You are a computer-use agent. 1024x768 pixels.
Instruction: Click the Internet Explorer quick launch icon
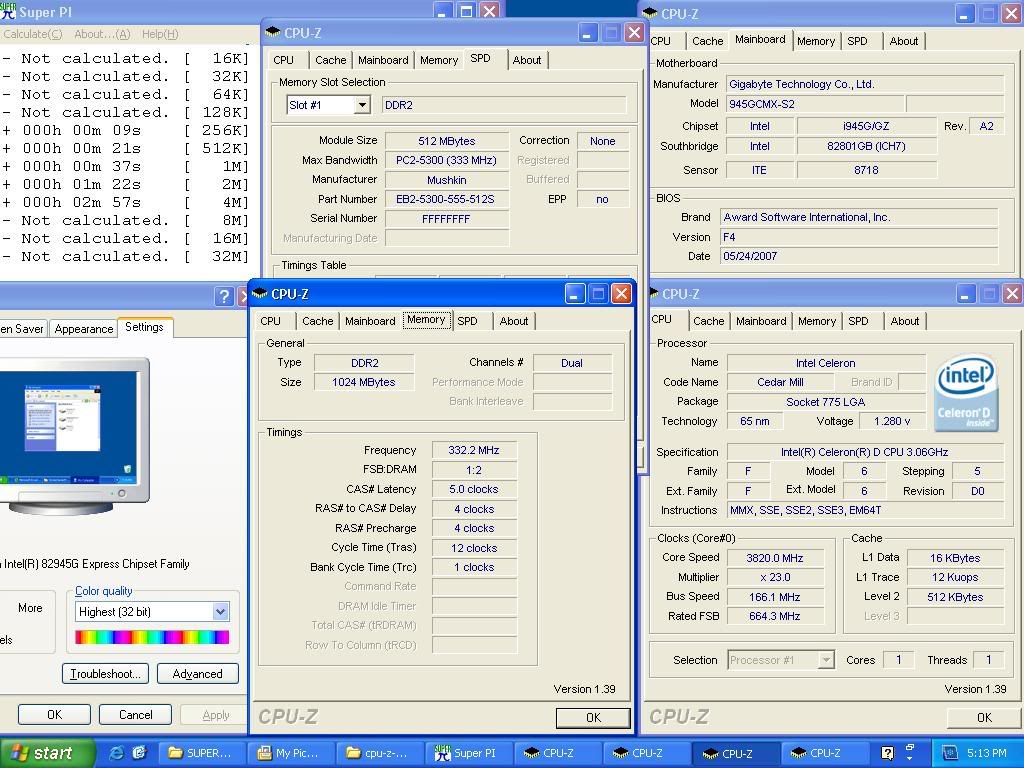(117, 753)
